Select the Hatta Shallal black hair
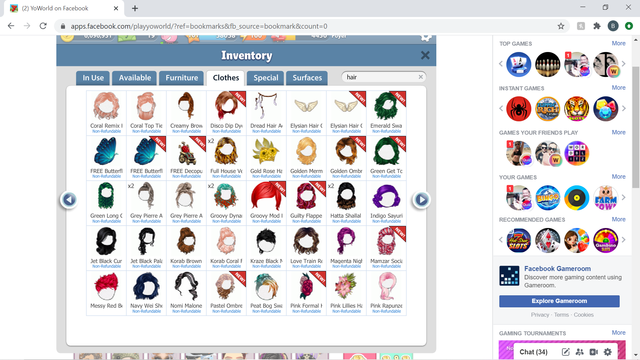Image resolution: width=640 pixels, height=360 pixels. pyautogui.click(x=346, y=202)
